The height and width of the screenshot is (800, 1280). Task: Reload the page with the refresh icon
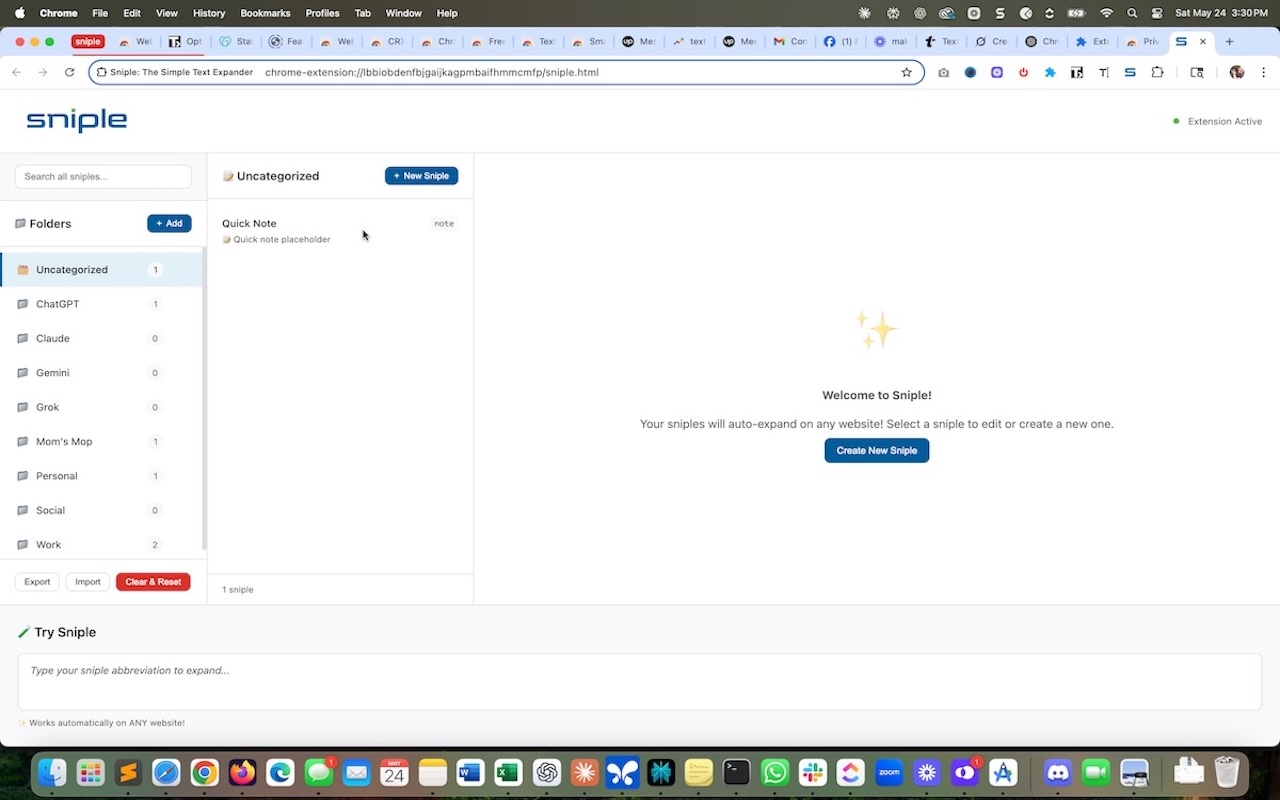(69, 72)
